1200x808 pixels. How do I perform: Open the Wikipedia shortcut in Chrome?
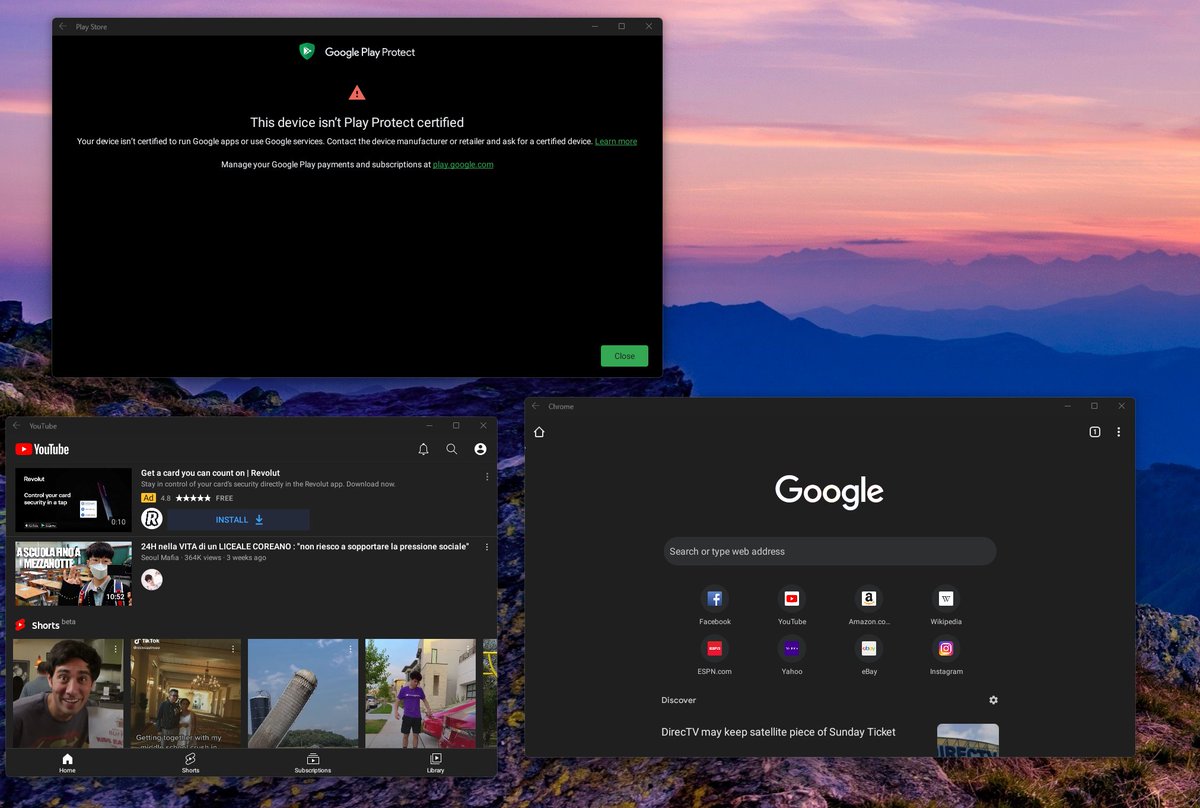pyautogui.click(x=946, y=606)
